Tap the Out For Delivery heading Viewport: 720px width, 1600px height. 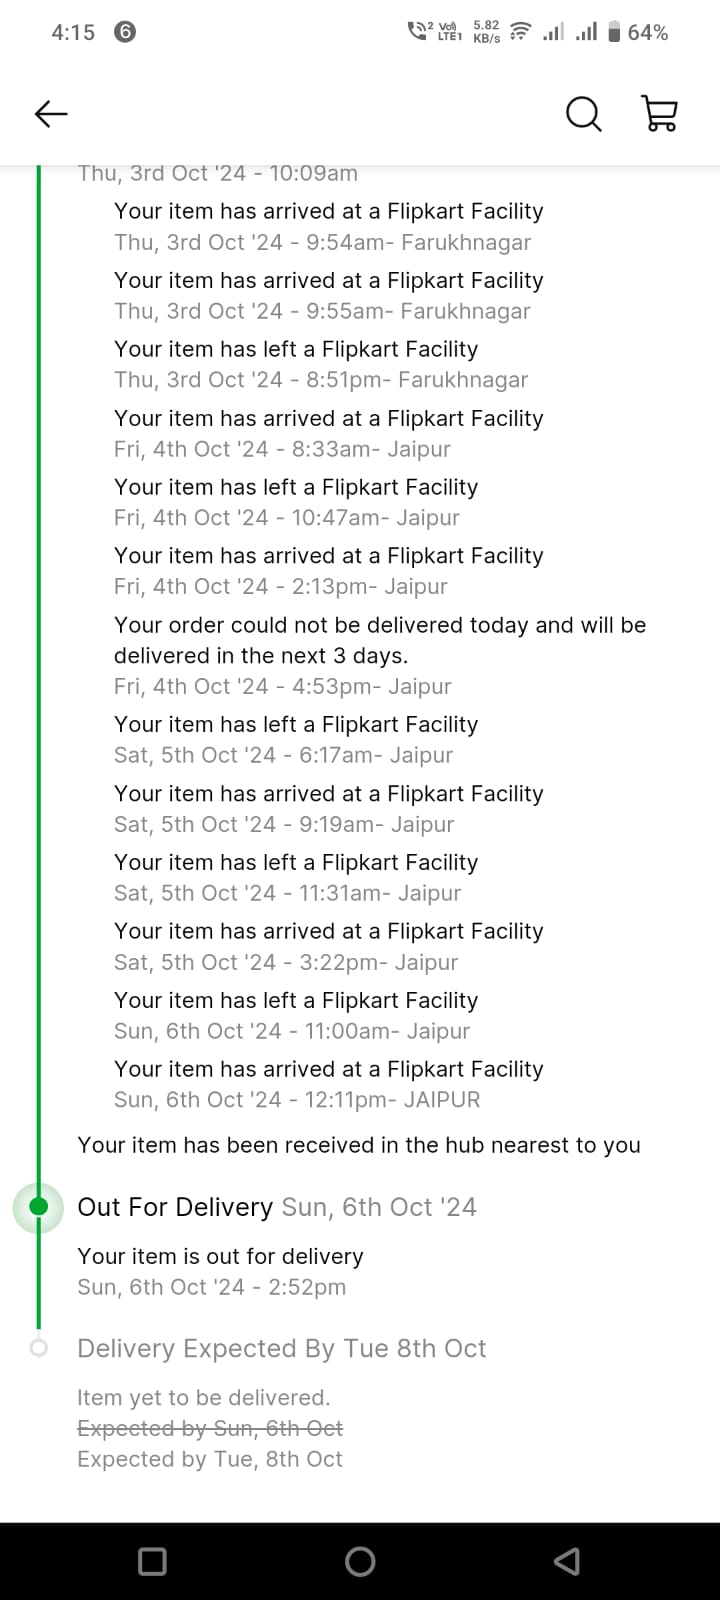(175, 1207)
